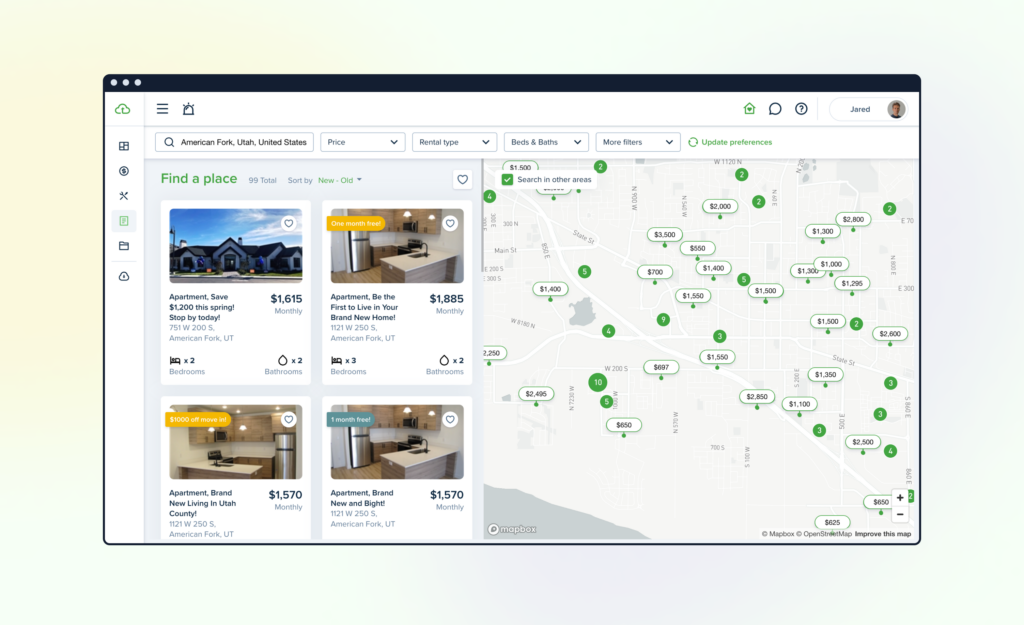Open the cloud download sidebar icon
Screen dimensions: 1024x625
pos(124,277)
